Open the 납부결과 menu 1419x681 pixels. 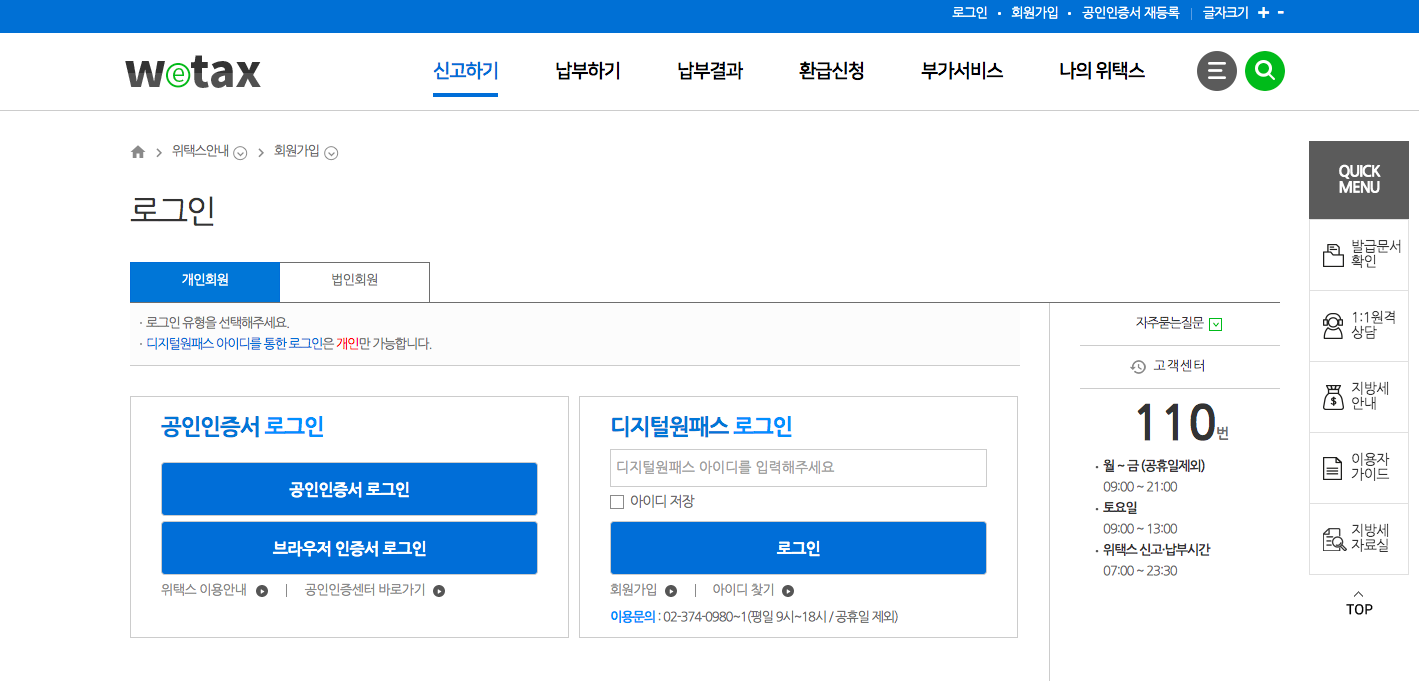tap(710, 71)
